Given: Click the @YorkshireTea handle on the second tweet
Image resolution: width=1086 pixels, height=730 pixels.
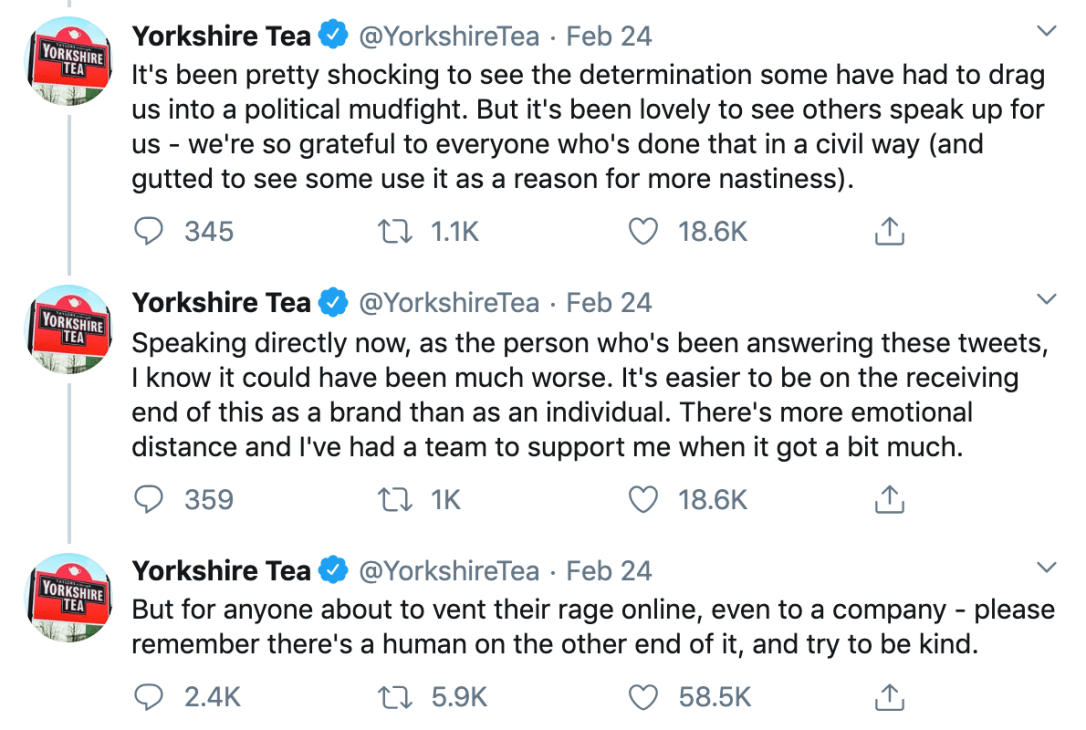Looking at the screenshot, I should [x=448, y=303].
